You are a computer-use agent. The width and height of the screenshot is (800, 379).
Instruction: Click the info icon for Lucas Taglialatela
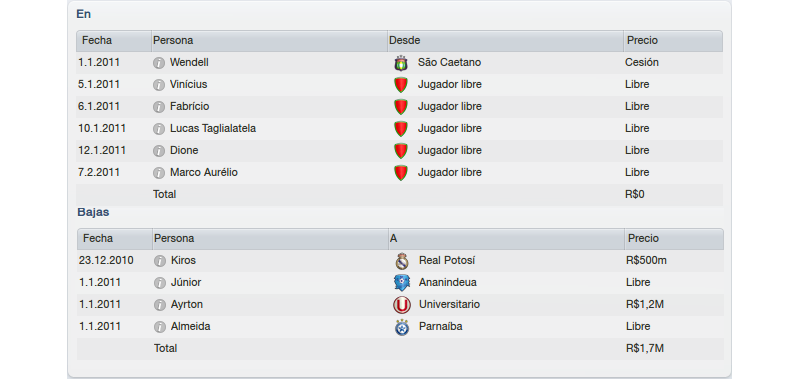pos(159,129)
